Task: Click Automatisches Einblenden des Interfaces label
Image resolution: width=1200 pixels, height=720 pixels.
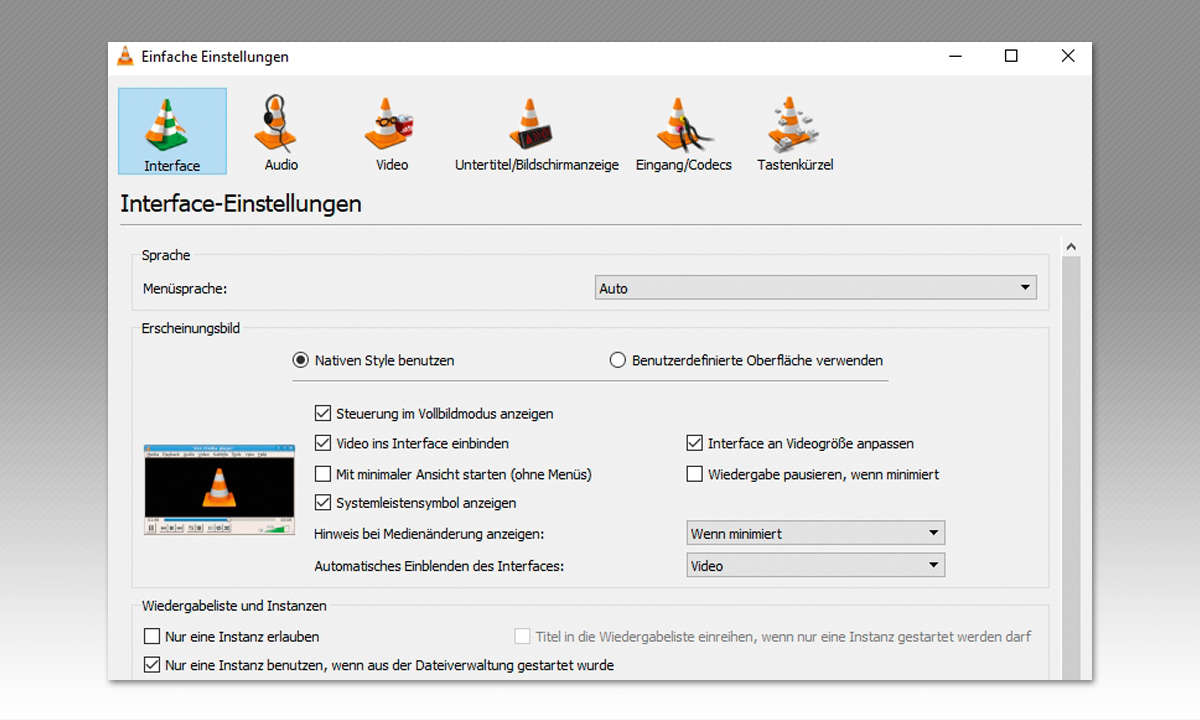Action: pyautogui.click(x=439, y=566)
